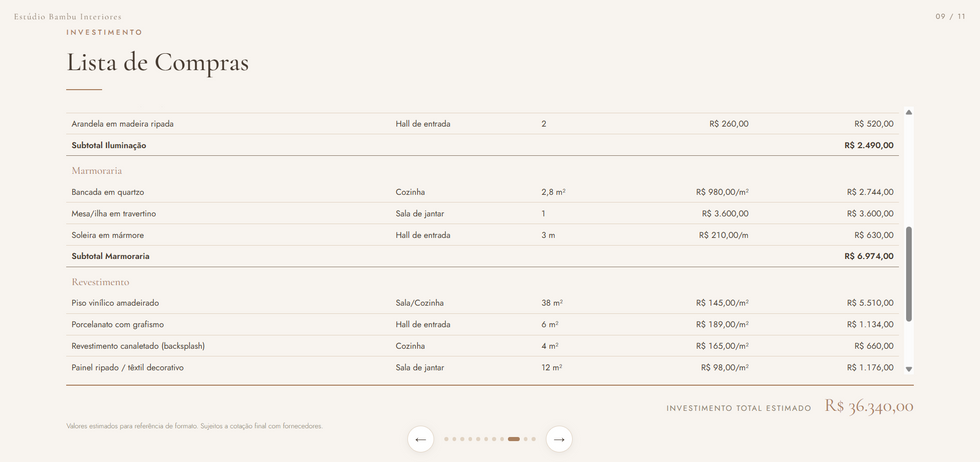
Task: Click the '6 m²' quantity
Action: coord(550,324)
